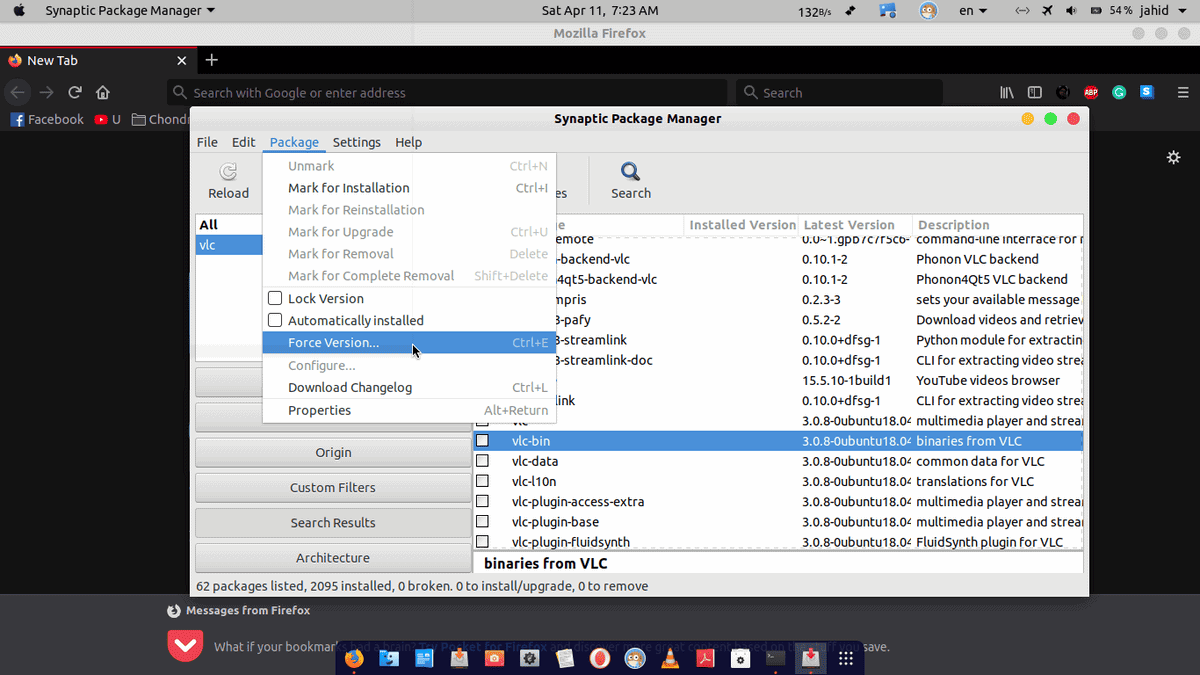
Task: Open the PDF reader icon in the dock
Action: pos(704,659)
